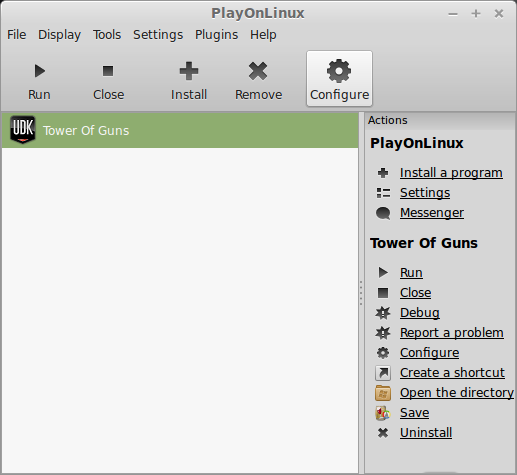Click Run link under Tower Of Guns
Viewport: 517px width, 475px height.
[x=411, y=273]
